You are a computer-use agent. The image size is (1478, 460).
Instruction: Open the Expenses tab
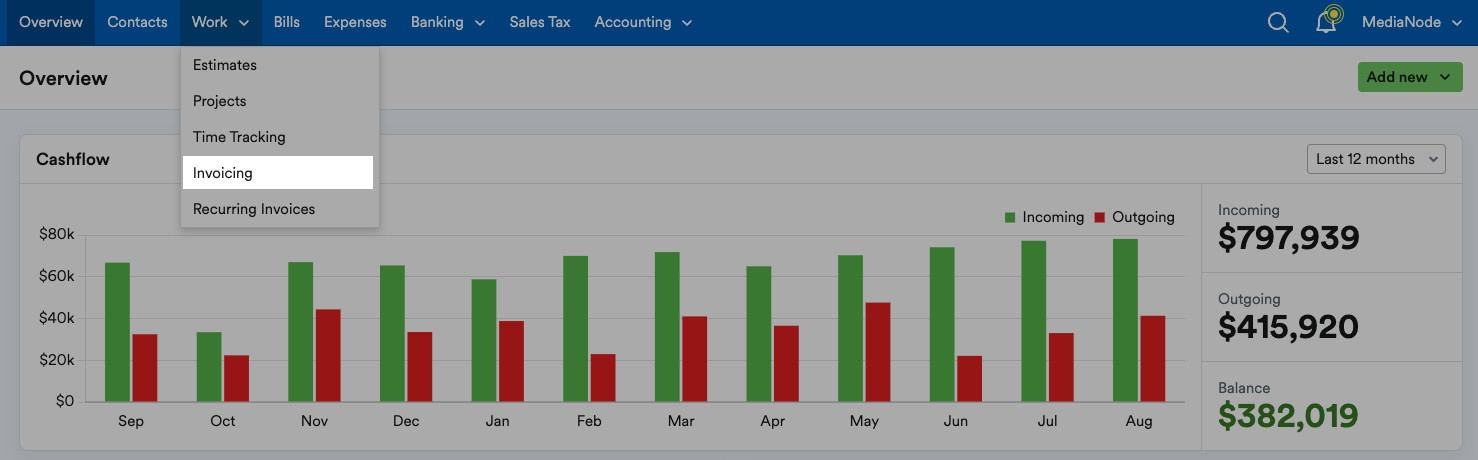pos(355,22)
